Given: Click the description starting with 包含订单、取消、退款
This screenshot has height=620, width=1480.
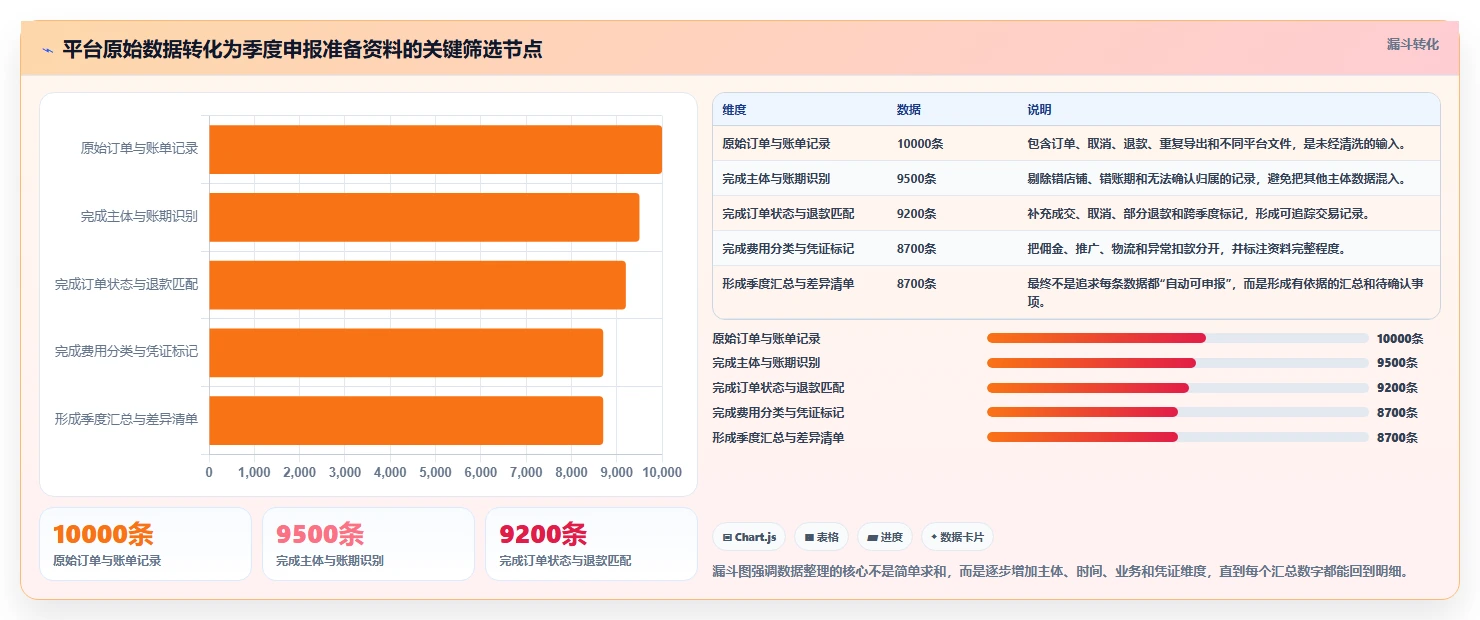Looking at the screenshot, I should click(1217, 144).
